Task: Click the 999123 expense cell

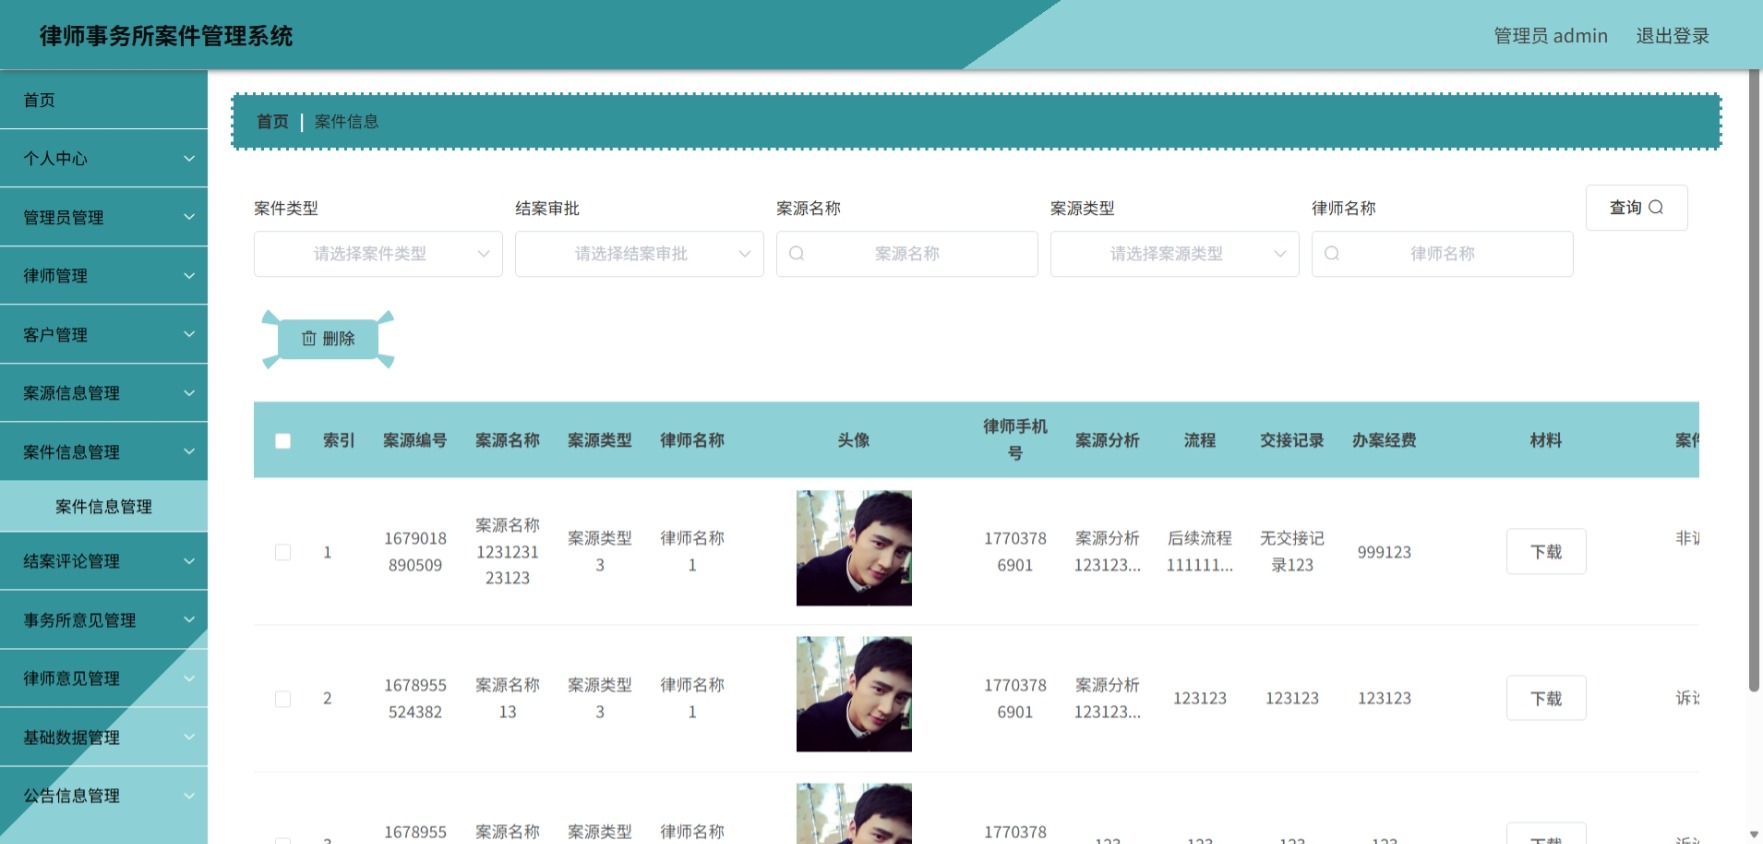Action: (x=1384, y=552)
